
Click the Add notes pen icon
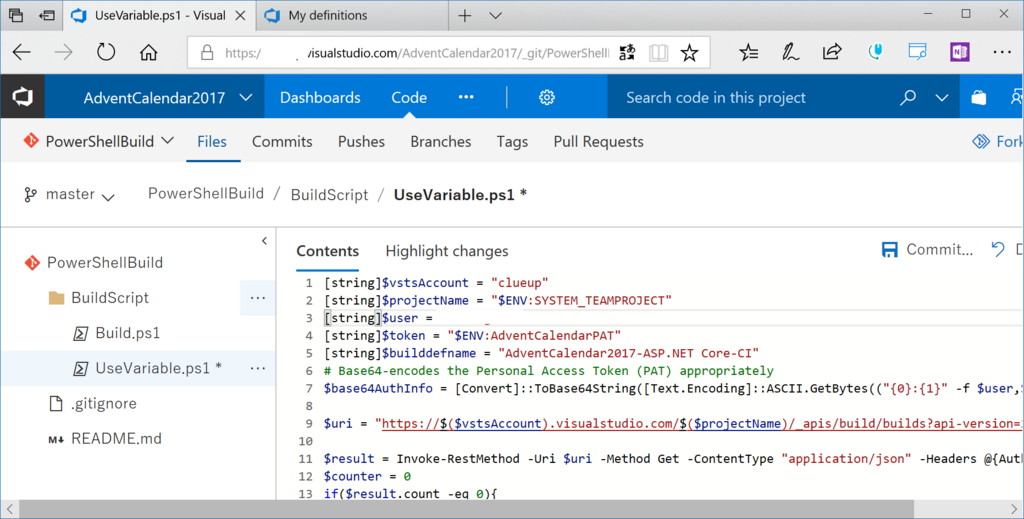coord(790,52)
